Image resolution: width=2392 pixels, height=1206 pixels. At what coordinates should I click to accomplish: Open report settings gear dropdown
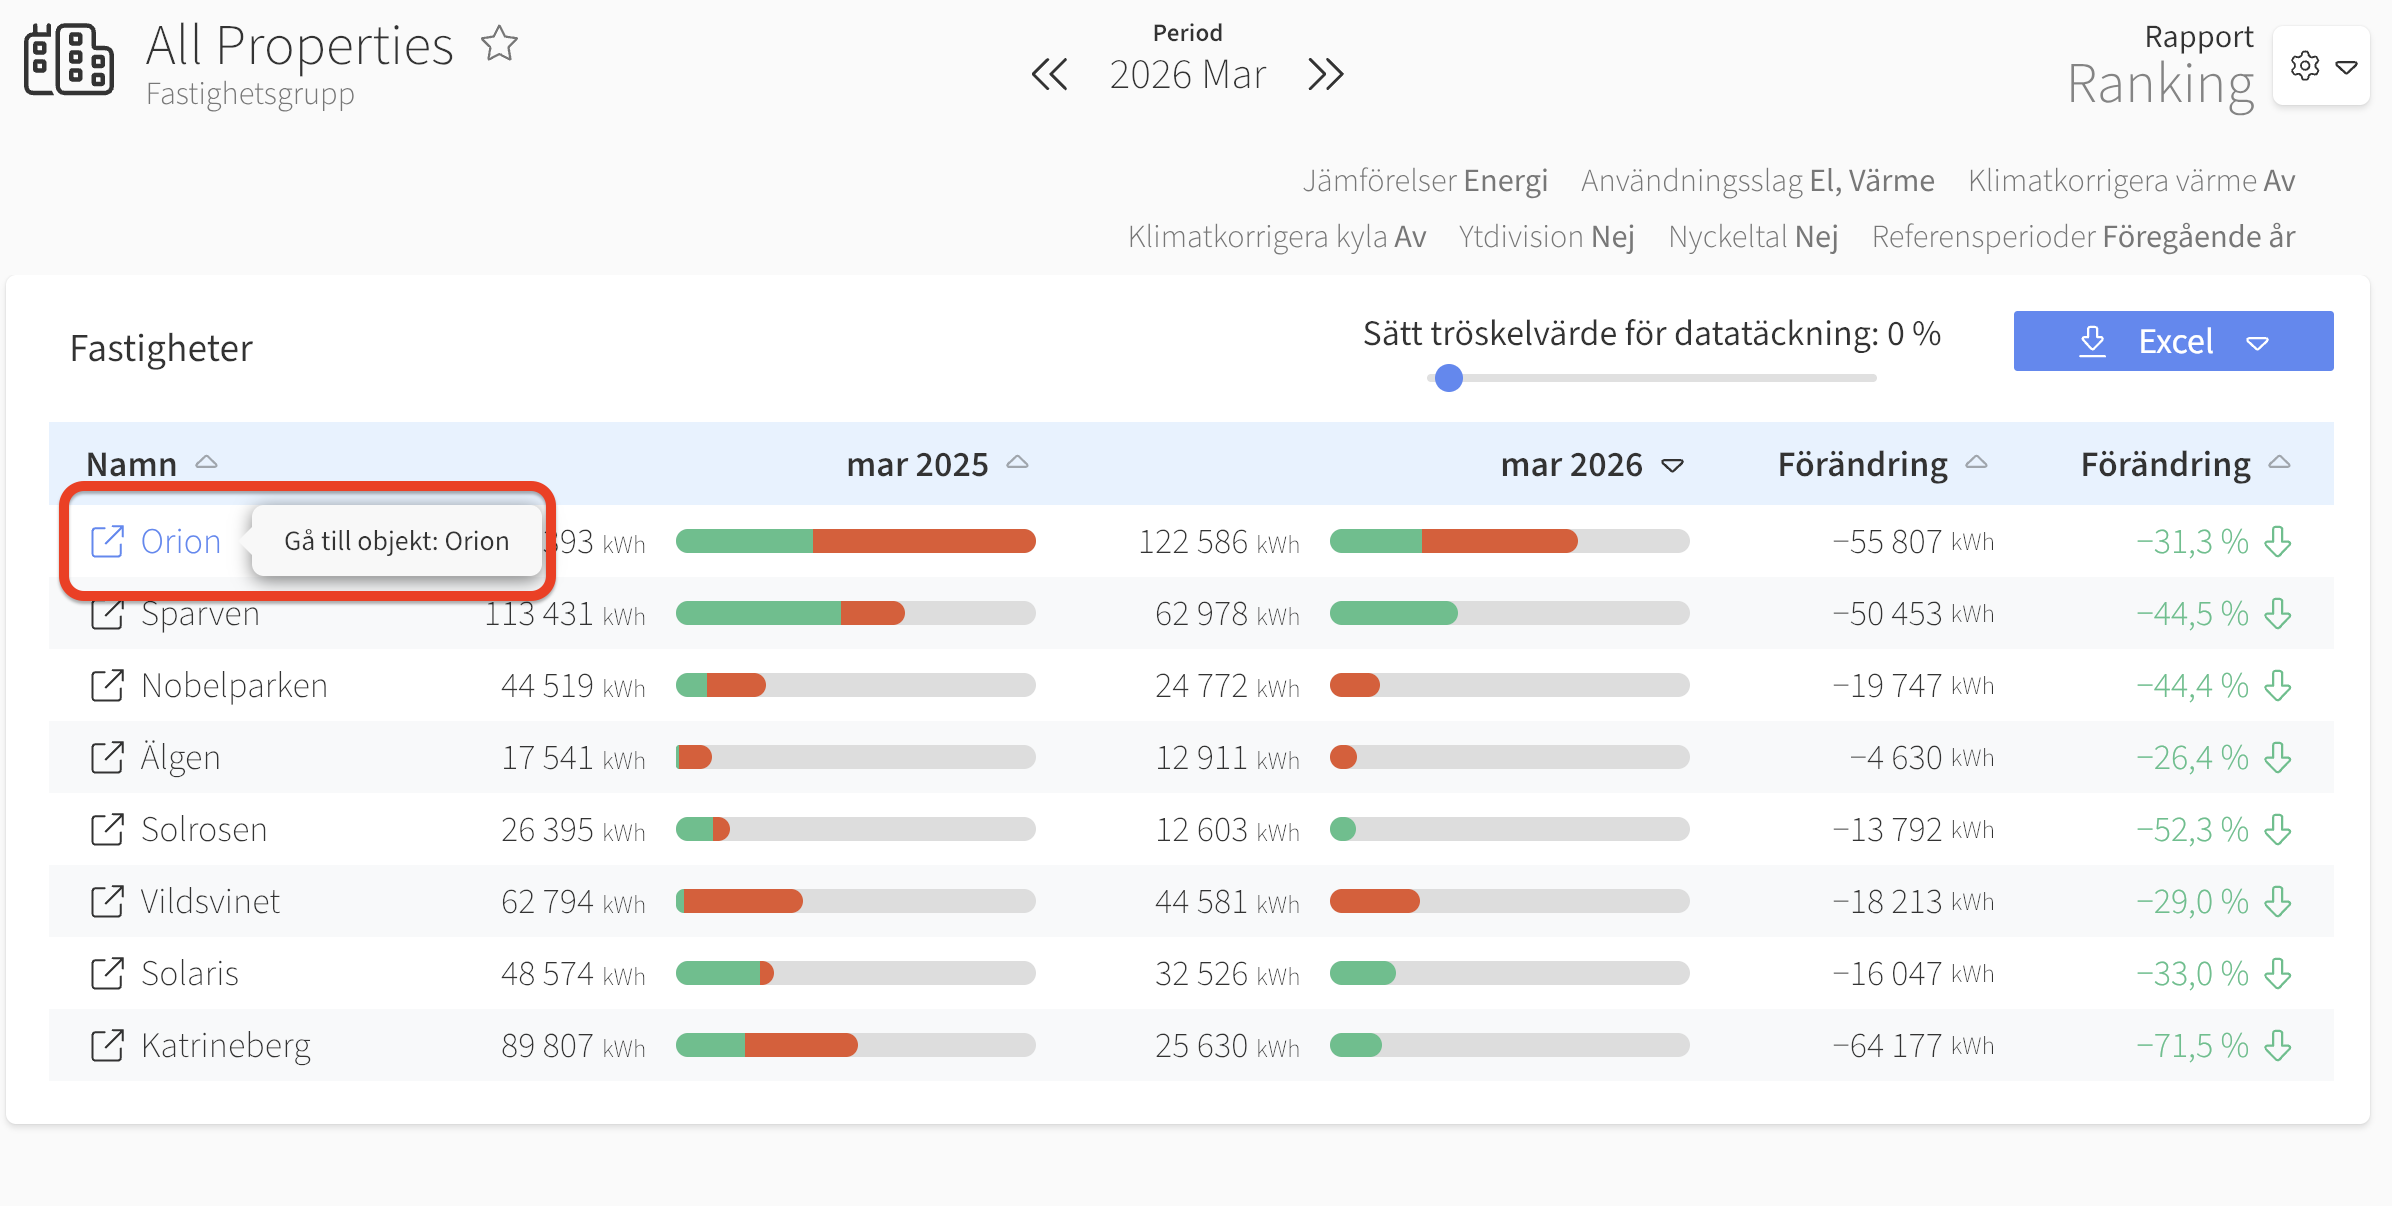(x=2321, y=66)
